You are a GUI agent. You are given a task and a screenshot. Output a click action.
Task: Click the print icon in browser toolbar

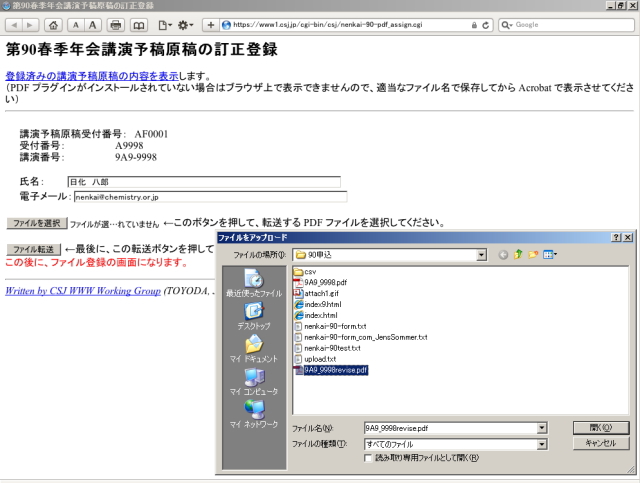[116, 24]
